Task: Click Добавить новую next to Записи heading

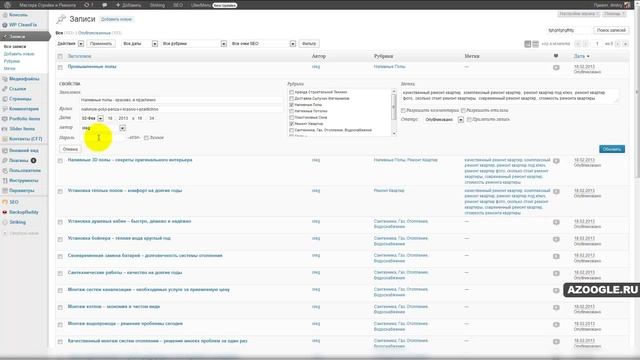Action: click(116, 19)
